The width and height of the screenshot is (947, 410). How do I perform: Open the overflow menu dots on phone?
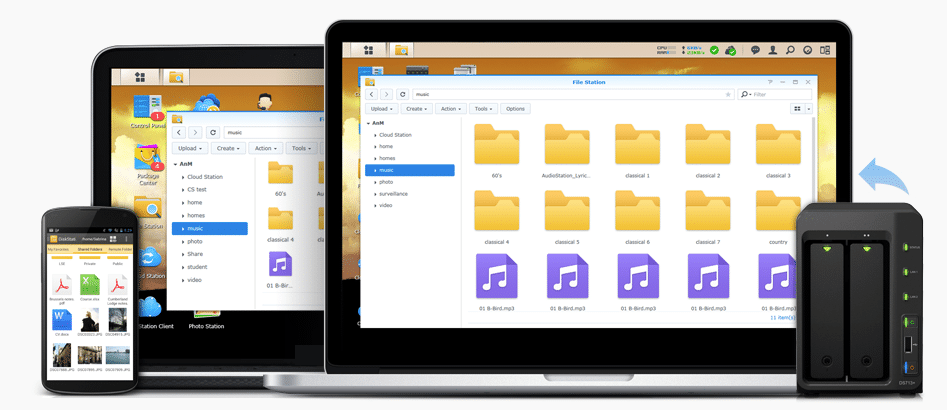click(126, 239)
